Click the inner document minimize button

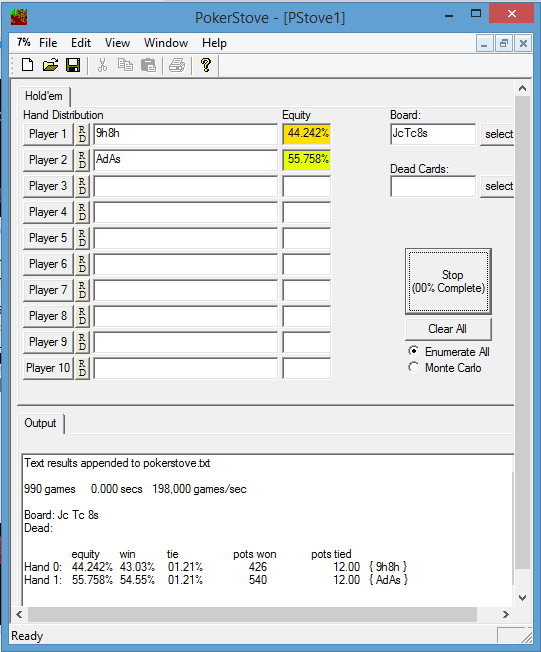pyautogui.click(x=484, y=43)
